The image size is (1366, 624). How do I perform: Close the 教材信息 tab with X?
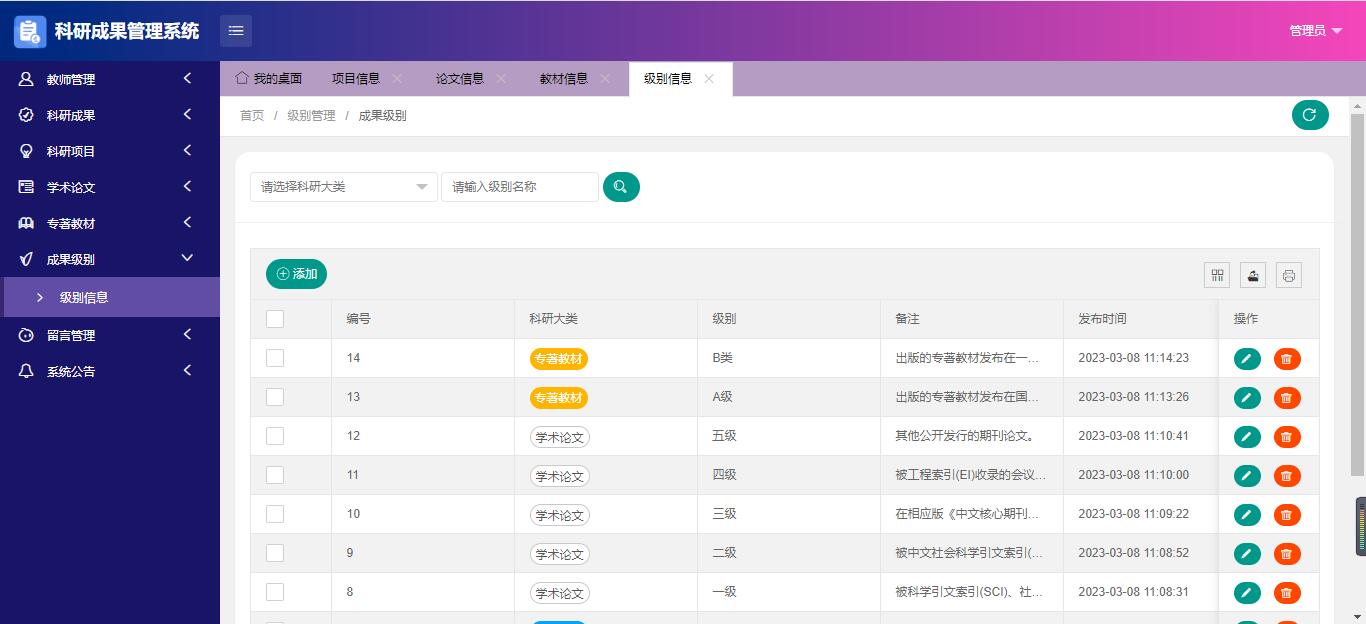click(605, 79)
